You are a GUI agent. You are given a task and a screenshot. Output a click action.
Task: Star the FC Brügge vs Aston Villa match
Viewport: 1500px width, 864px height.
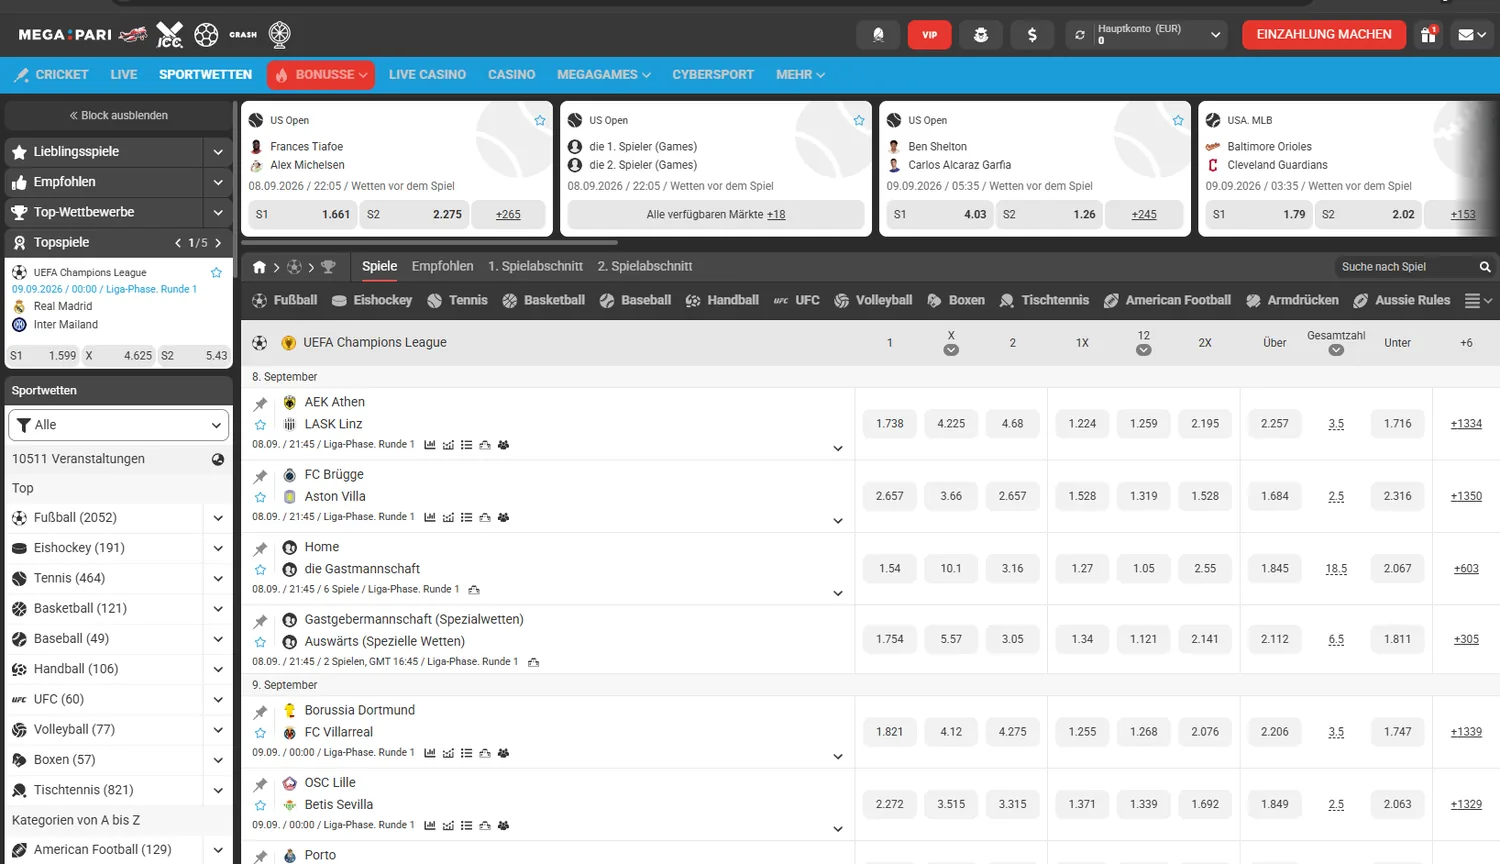pos(261,497)
